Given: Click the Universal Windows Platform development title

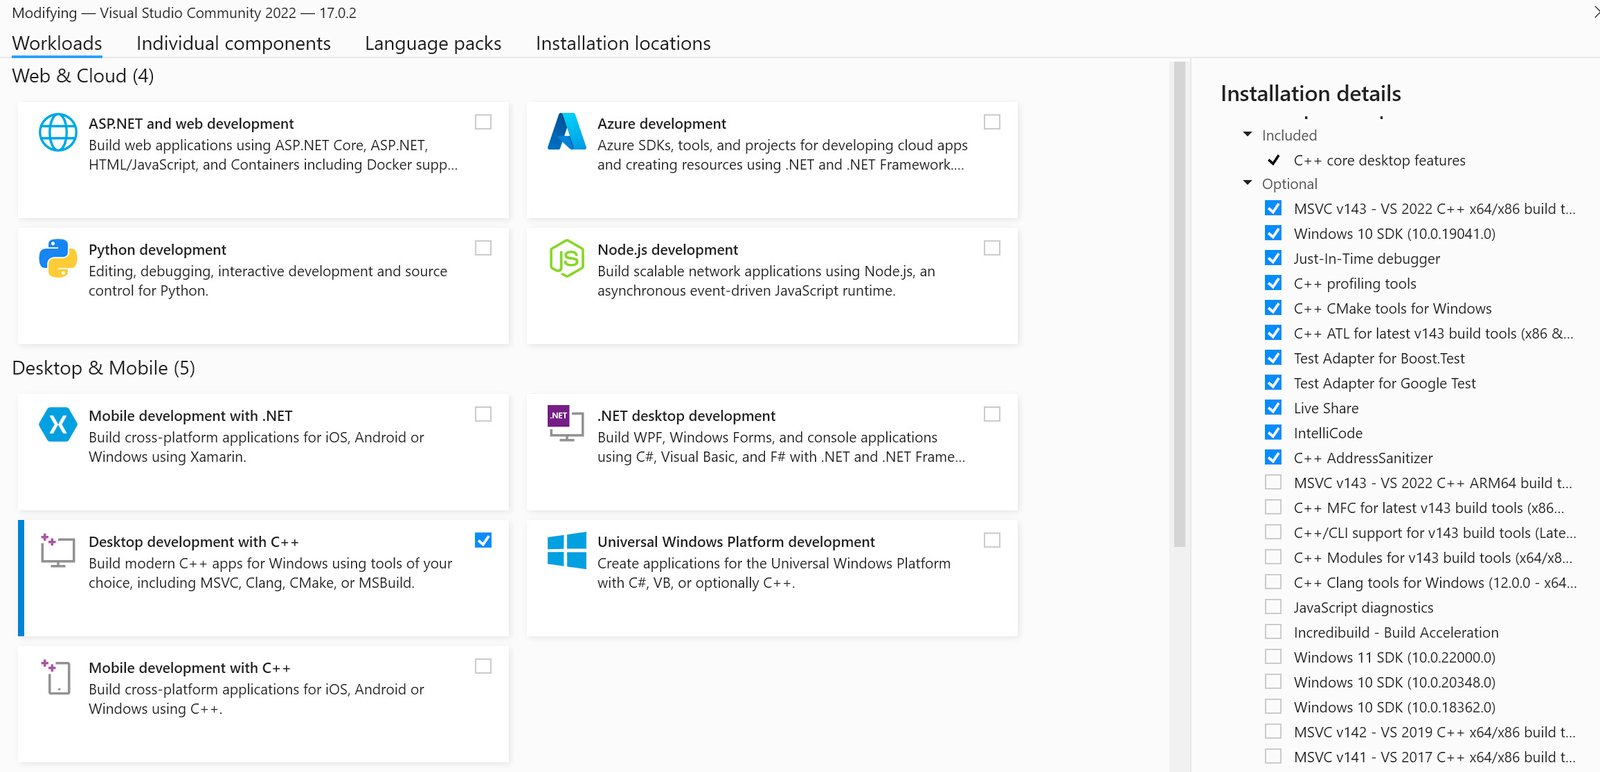Looking at the screenshot, I should point(736,542).
